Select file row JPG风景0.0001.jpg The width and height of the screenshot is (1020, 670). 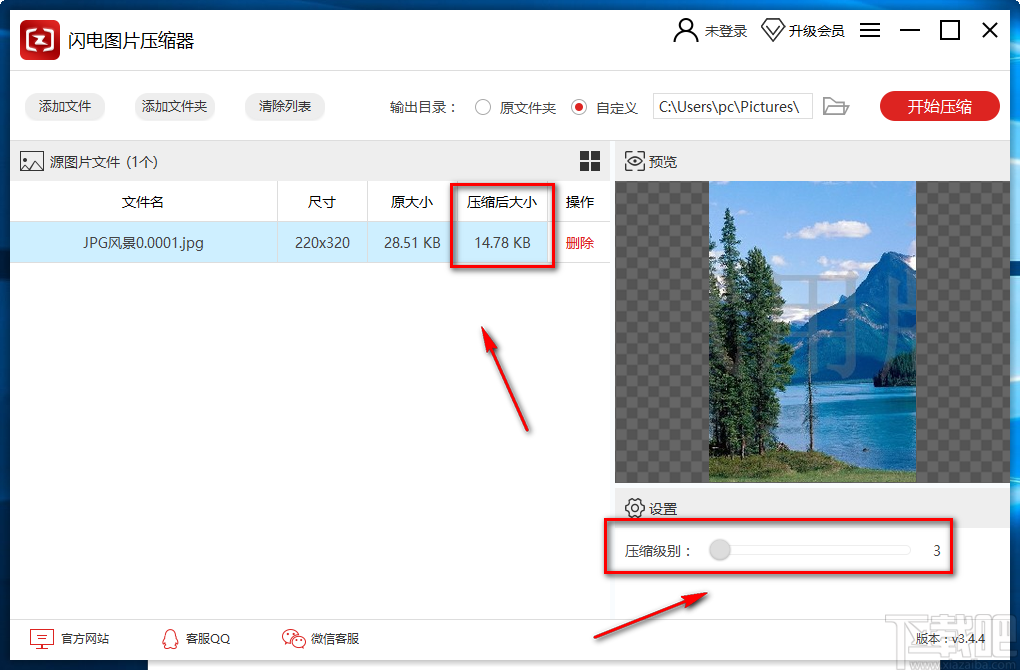click(310, 243)
